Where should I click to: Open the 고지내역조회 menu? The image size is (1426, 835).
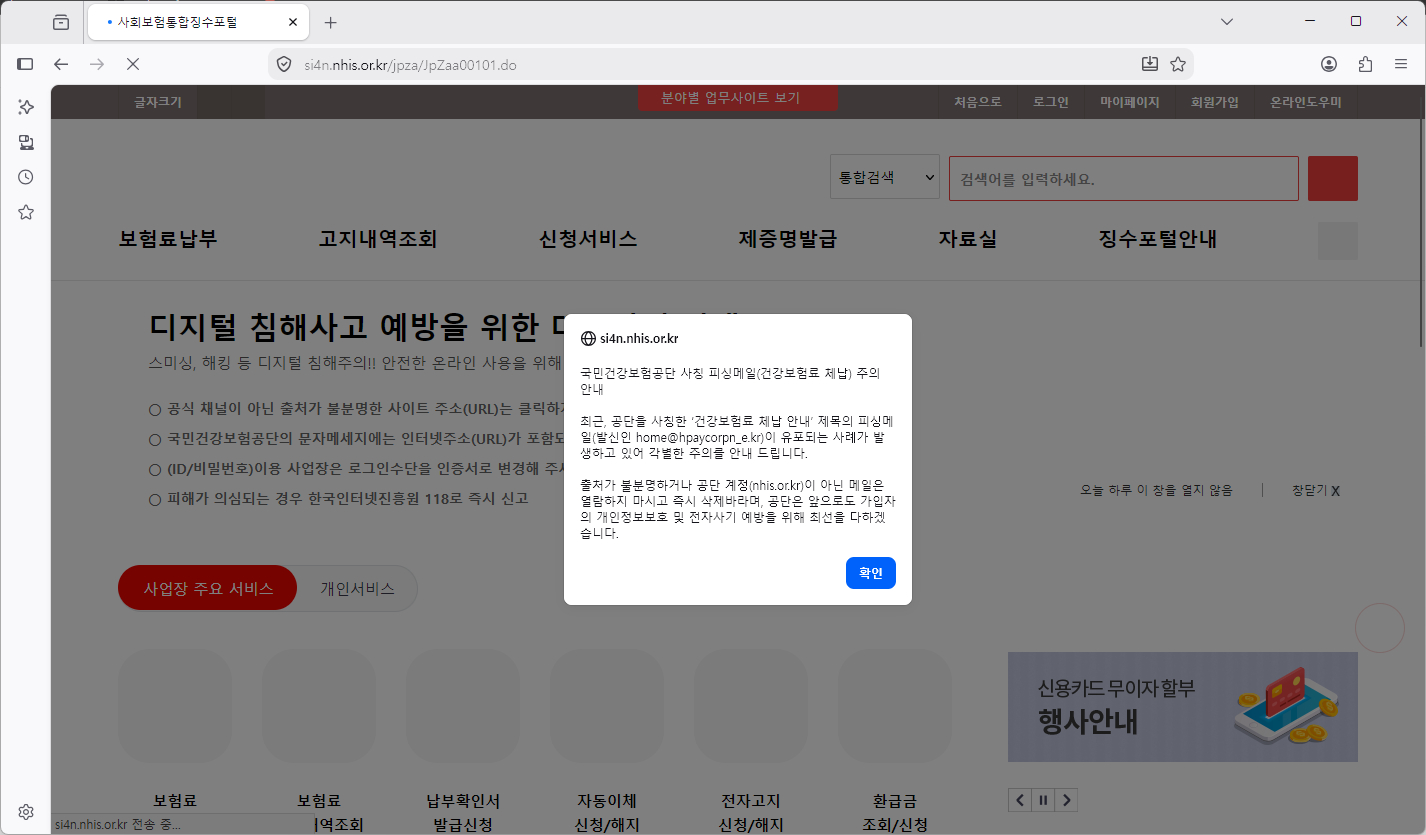378,239
